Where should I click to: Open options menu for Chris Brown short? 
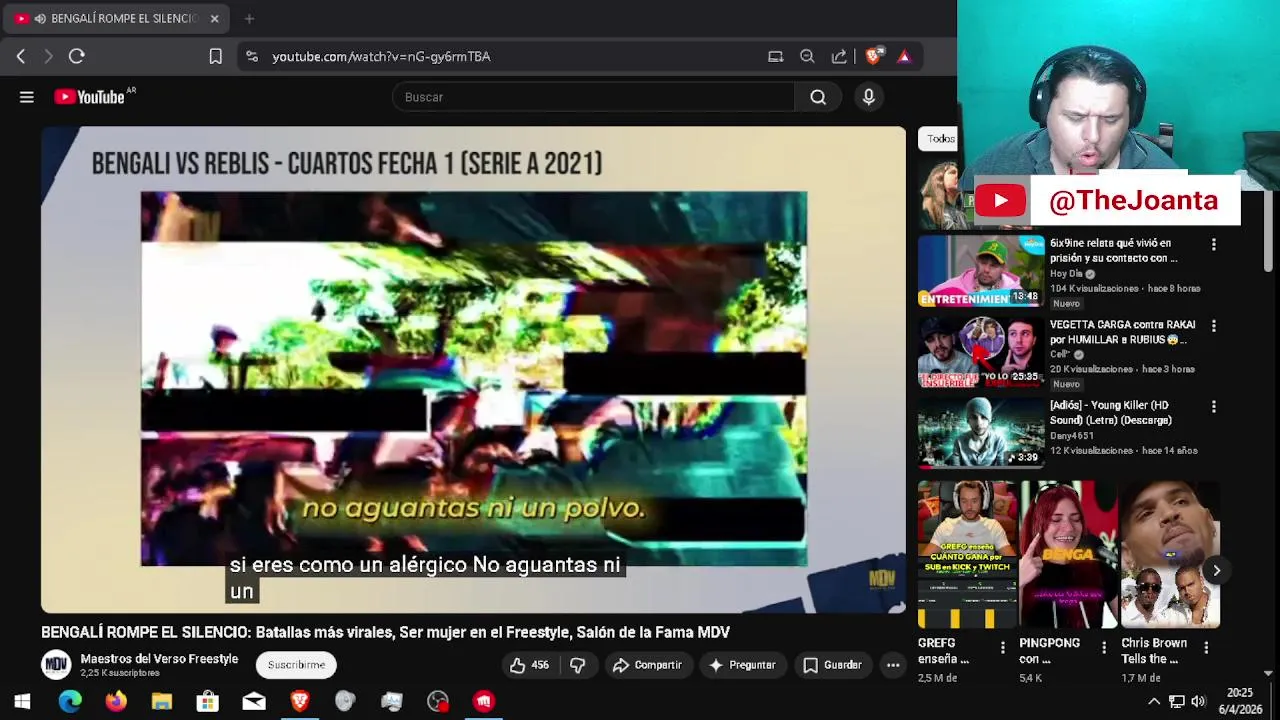pos(1206,648)
